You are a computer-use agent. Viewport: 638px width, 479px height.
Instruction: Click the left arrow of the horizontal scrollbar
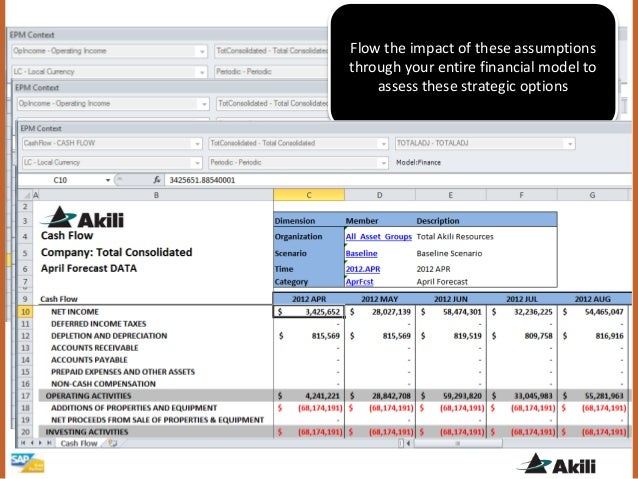click(409, 443)
